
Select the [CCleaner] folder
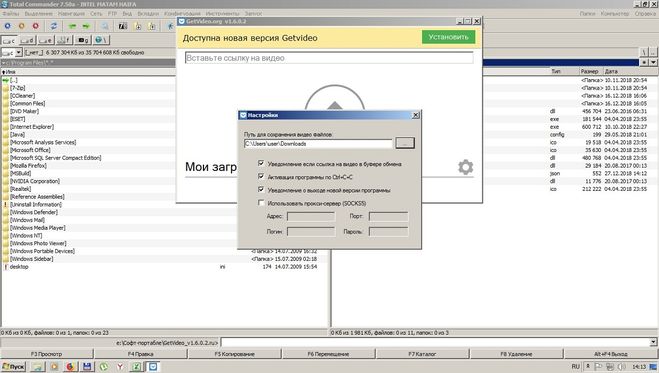click(23, 96)
